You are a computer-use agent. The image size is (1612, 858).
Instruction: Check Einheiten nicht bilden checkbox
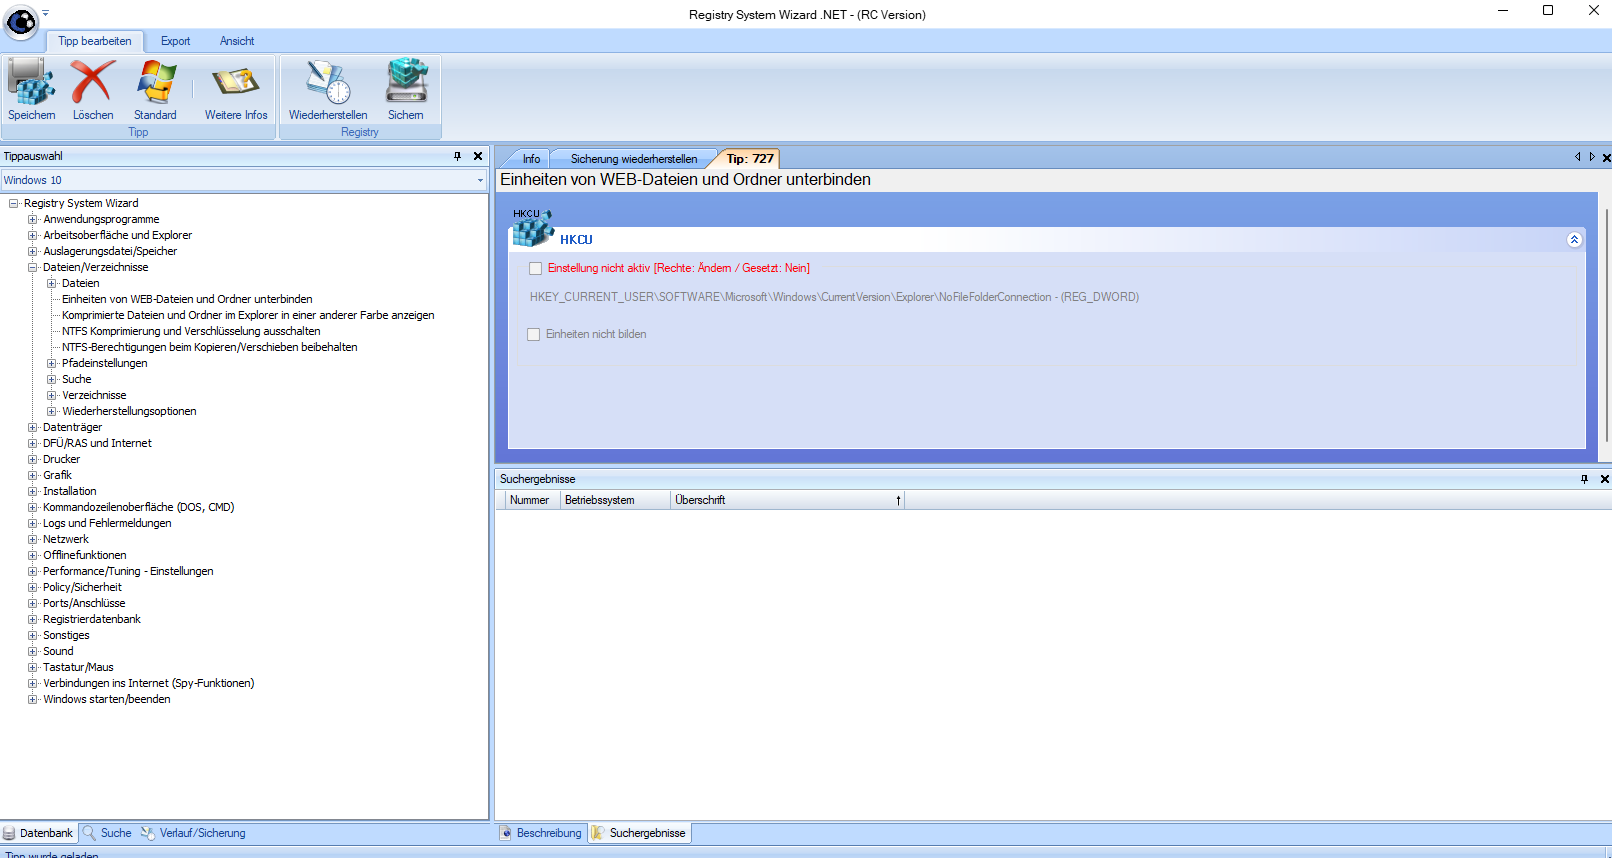pos(534,334)
